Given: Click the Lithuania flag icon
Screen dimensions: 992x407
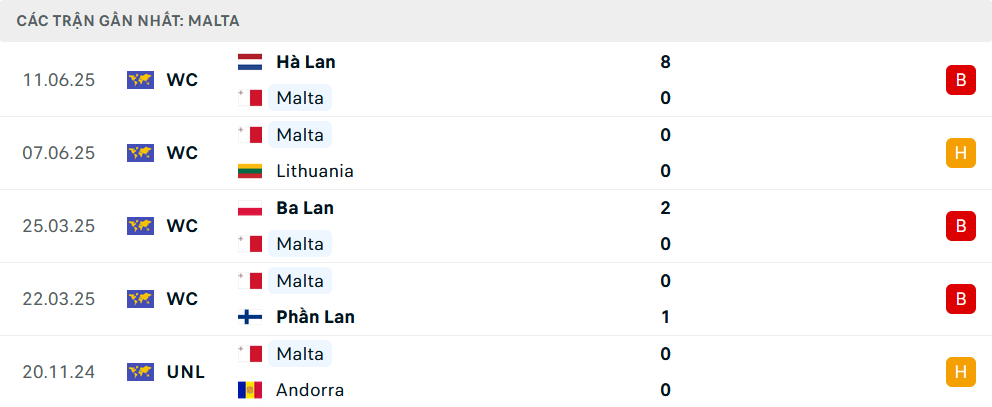Looking at the screenshot, I should pos(249,171).
